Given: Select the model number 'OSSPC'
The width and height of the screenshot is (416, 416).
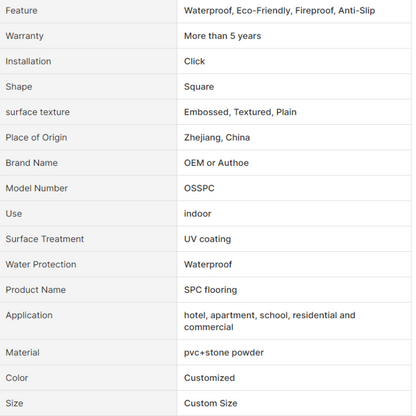Looking at the screenshot, I should click(199, 188).
